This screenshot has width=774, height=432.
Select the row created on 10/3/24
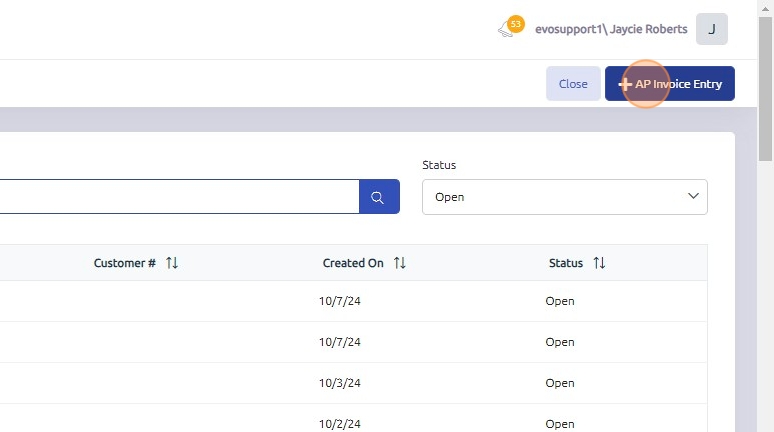point(340,383)
